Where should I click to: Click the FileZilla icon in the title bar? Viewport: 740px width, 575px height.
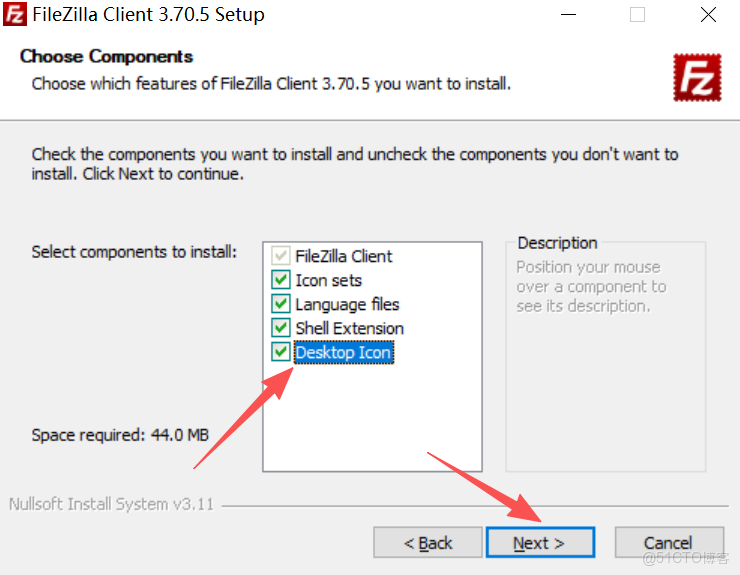(x=15, y=14)
